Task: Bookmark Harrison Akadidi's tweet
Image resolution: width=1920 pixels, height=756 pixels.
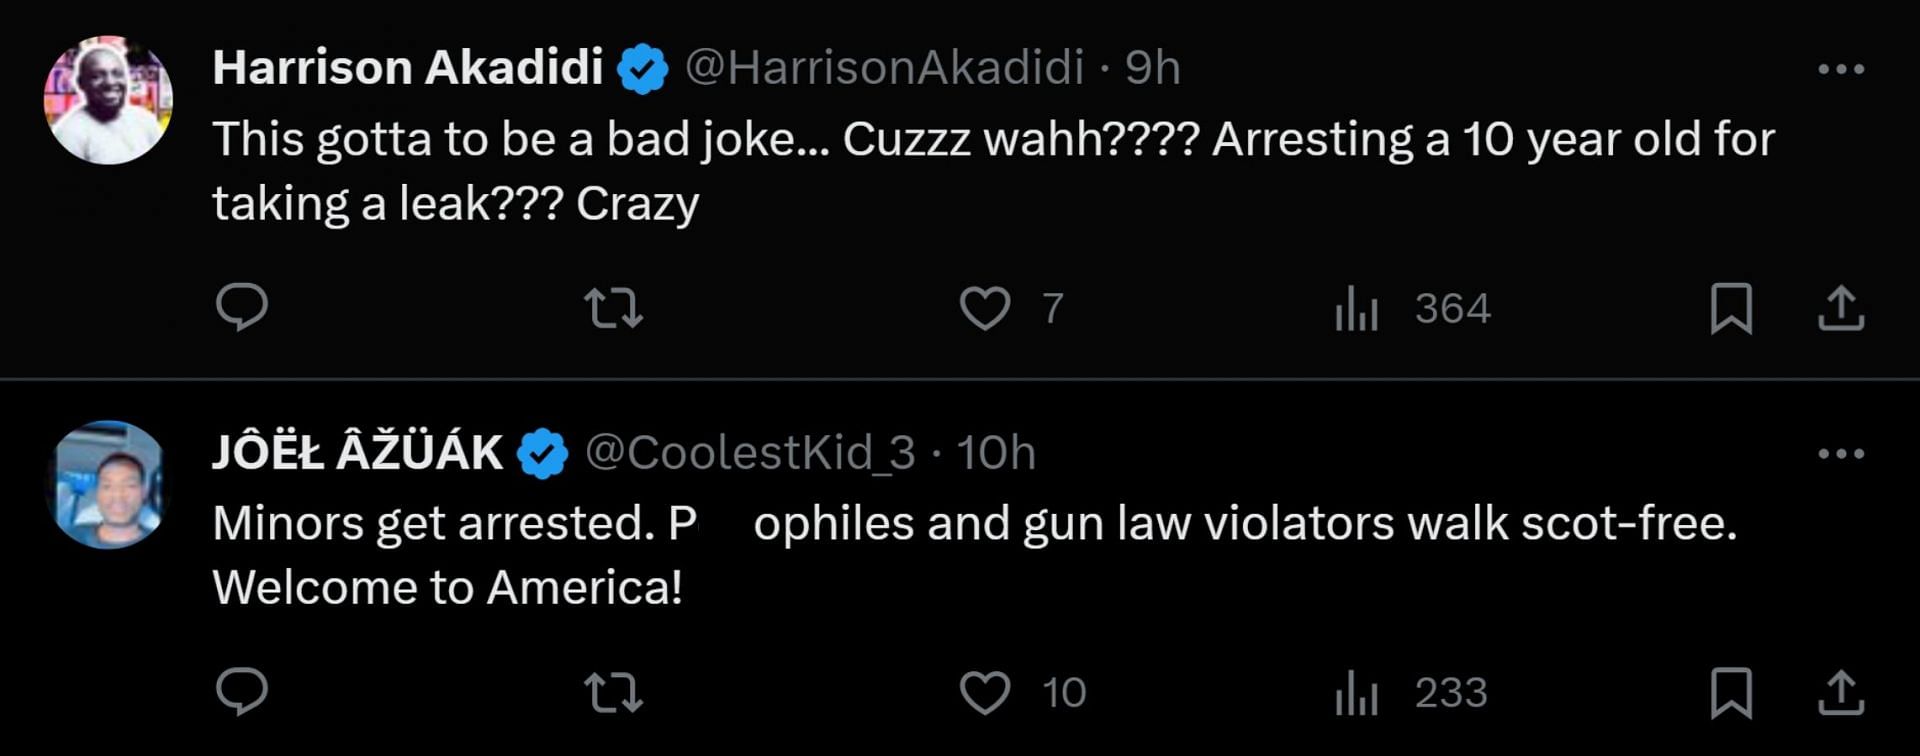Action: click(1731, 308)
